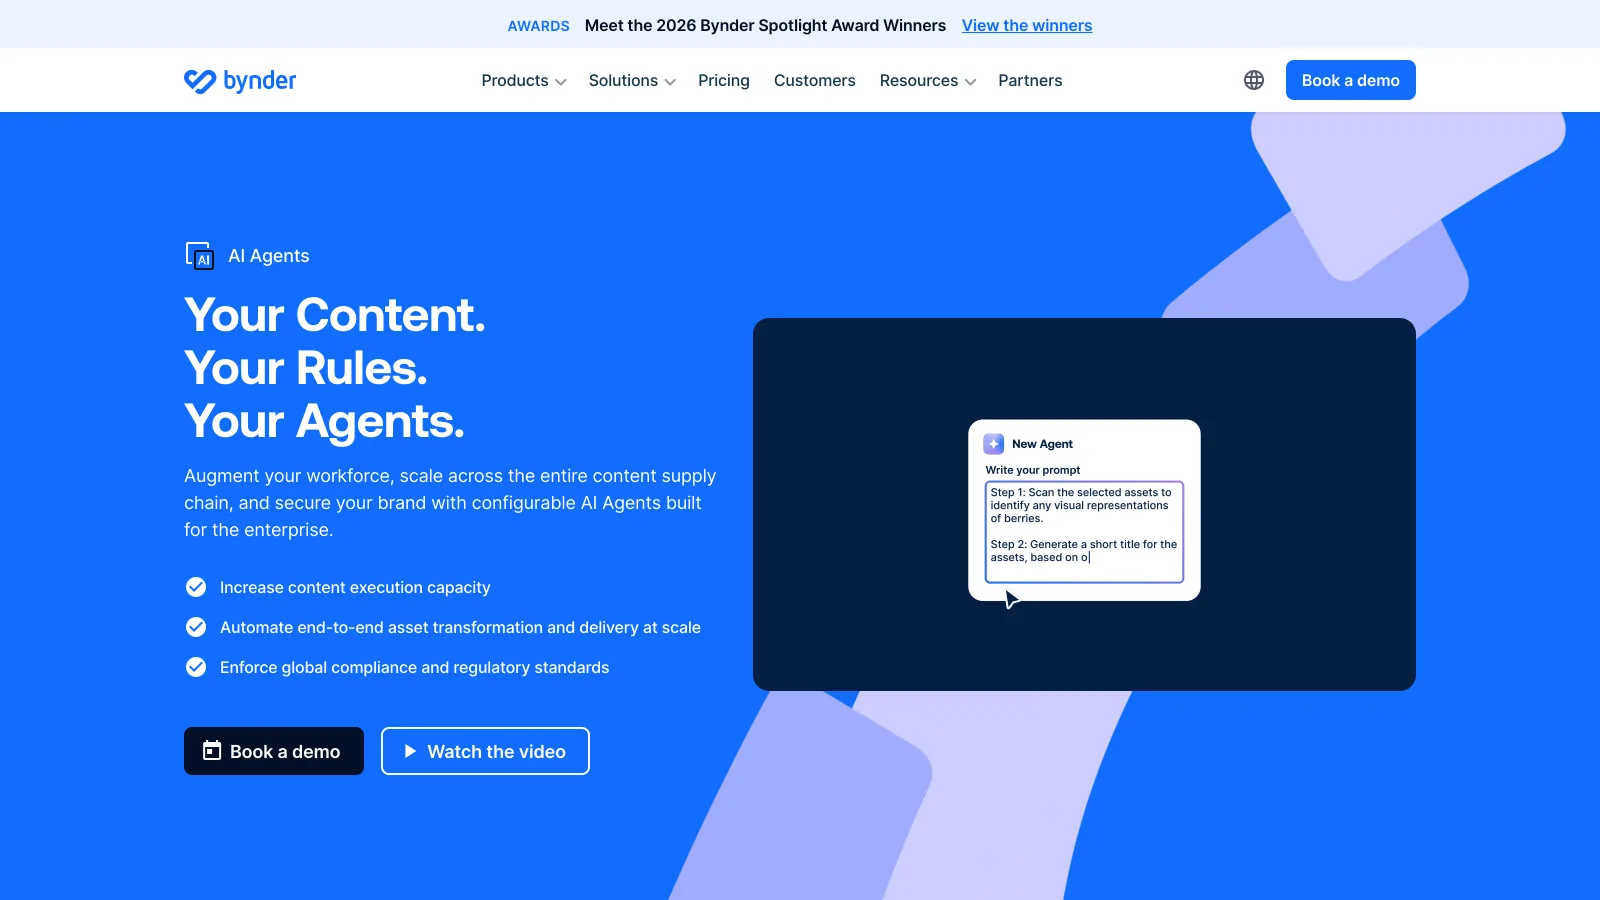
Task: Open the language globe icon
Action: 1254,80
